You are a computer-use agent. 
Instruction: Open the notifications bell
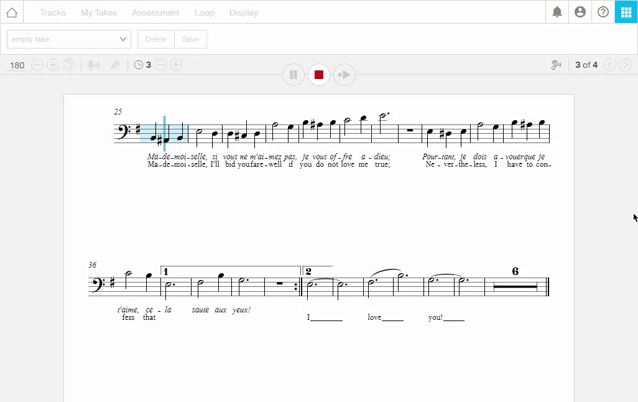(x=557, y=12)
